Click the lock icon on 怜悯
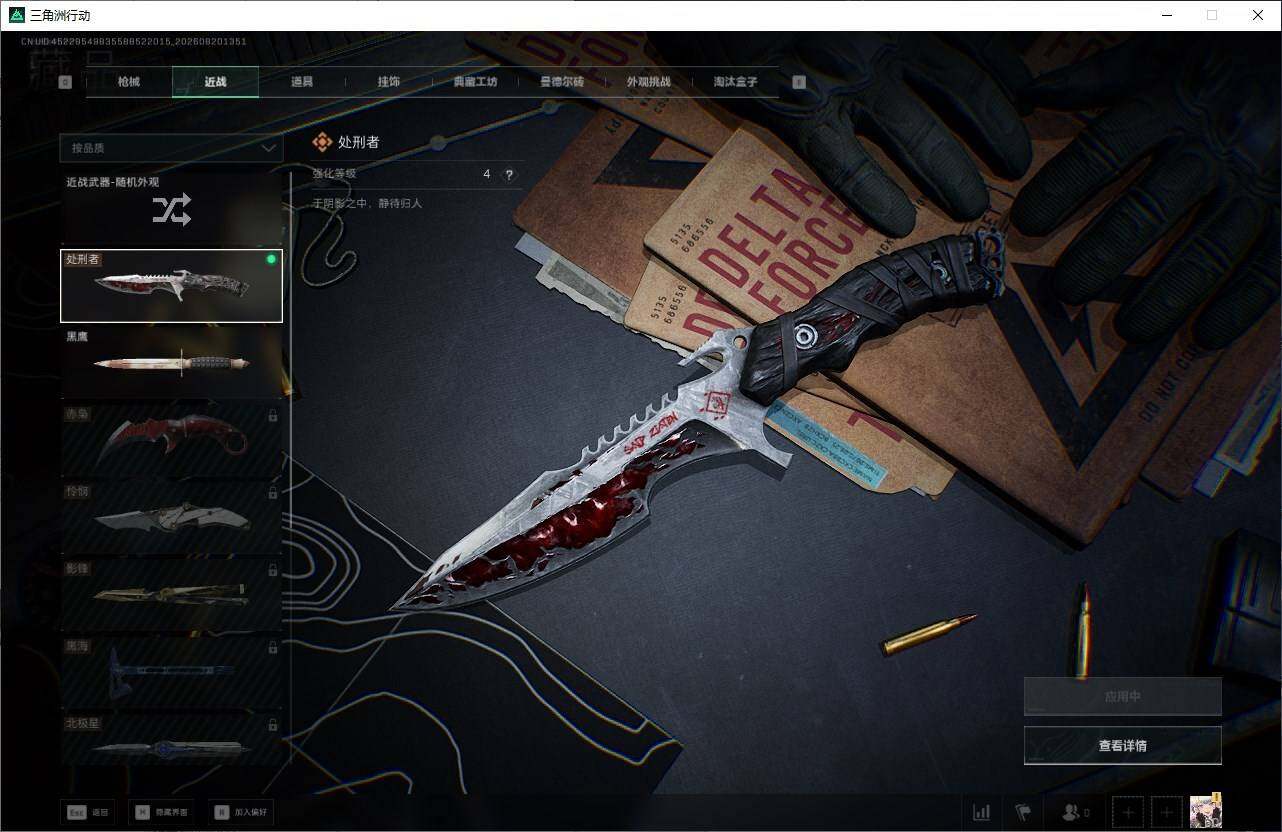This screenshot has width=1282, height=832. [273, 493]
